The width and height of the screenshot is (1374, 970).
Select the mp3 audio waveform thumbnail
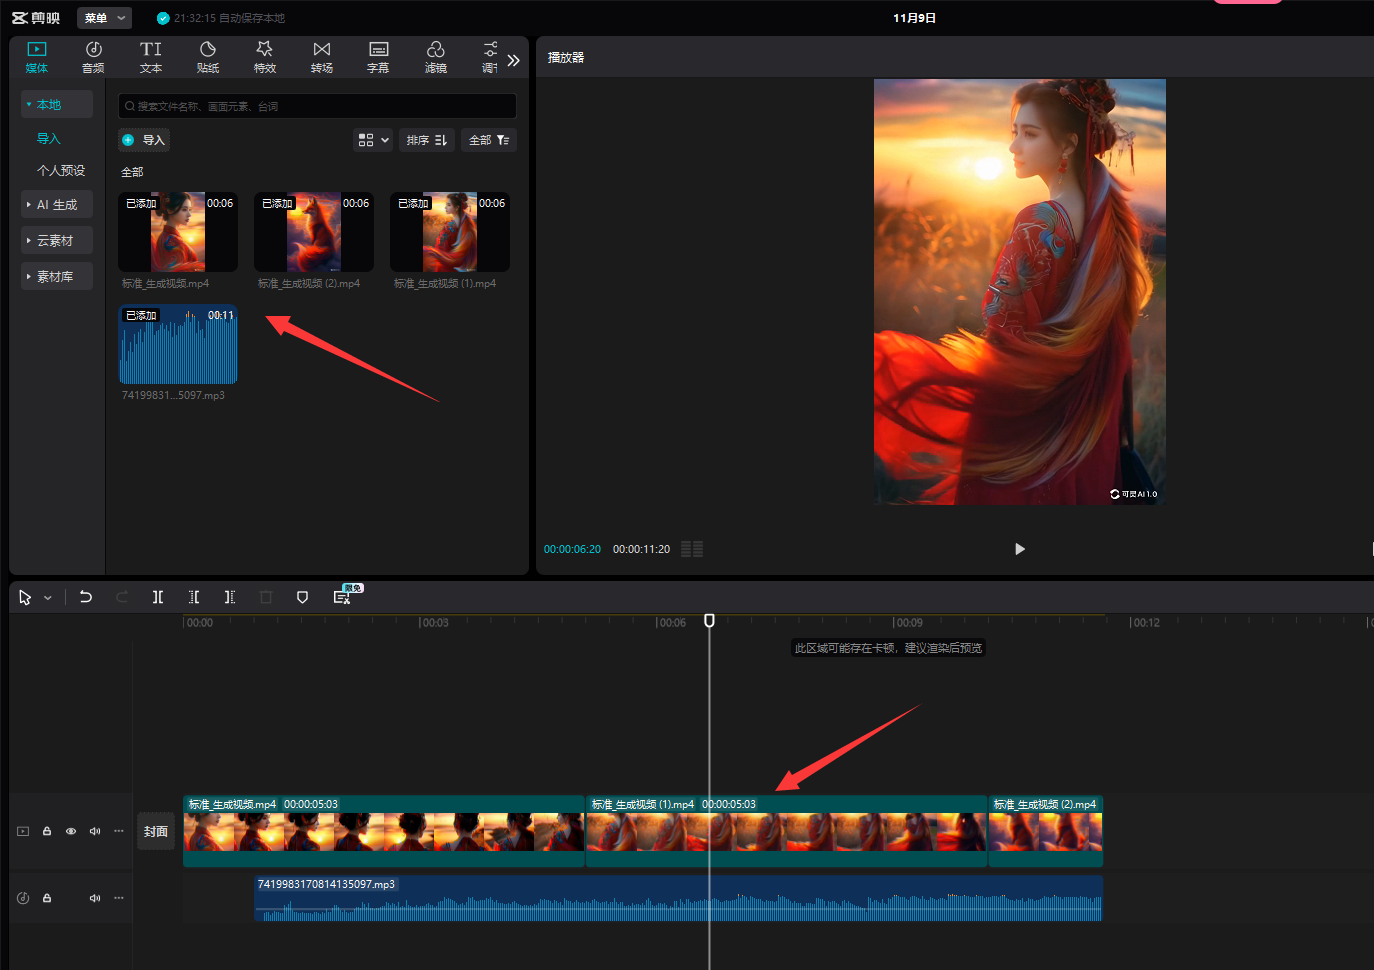[178, 344]
